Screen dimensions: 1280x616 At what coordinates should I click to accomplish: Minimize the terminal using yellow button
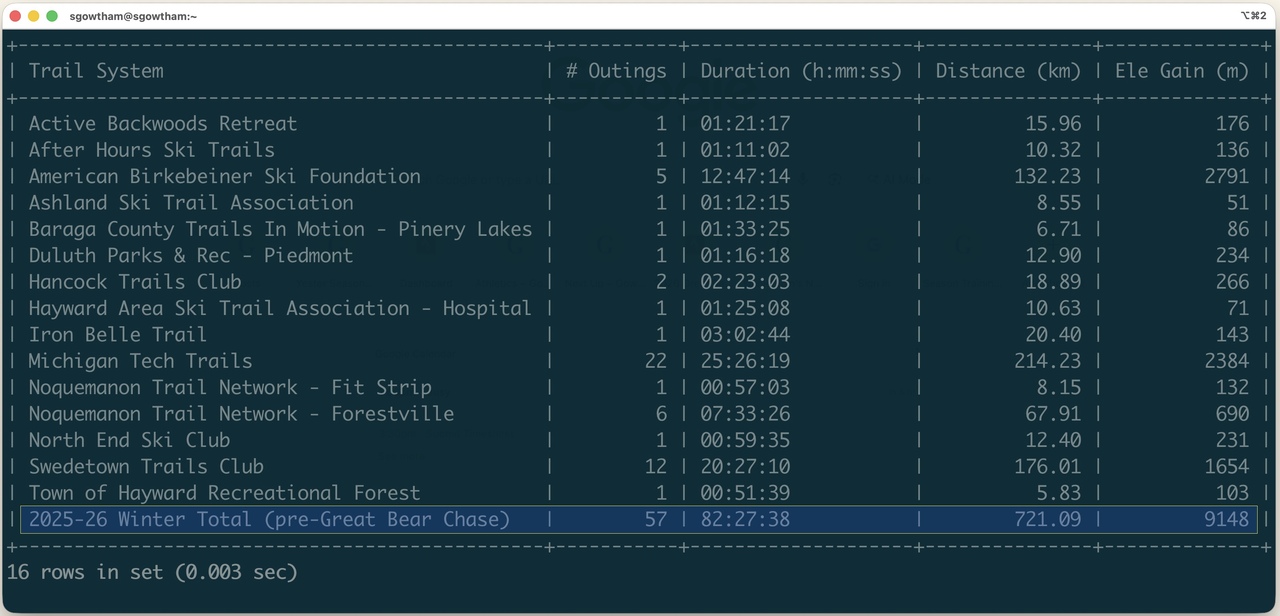33,16
